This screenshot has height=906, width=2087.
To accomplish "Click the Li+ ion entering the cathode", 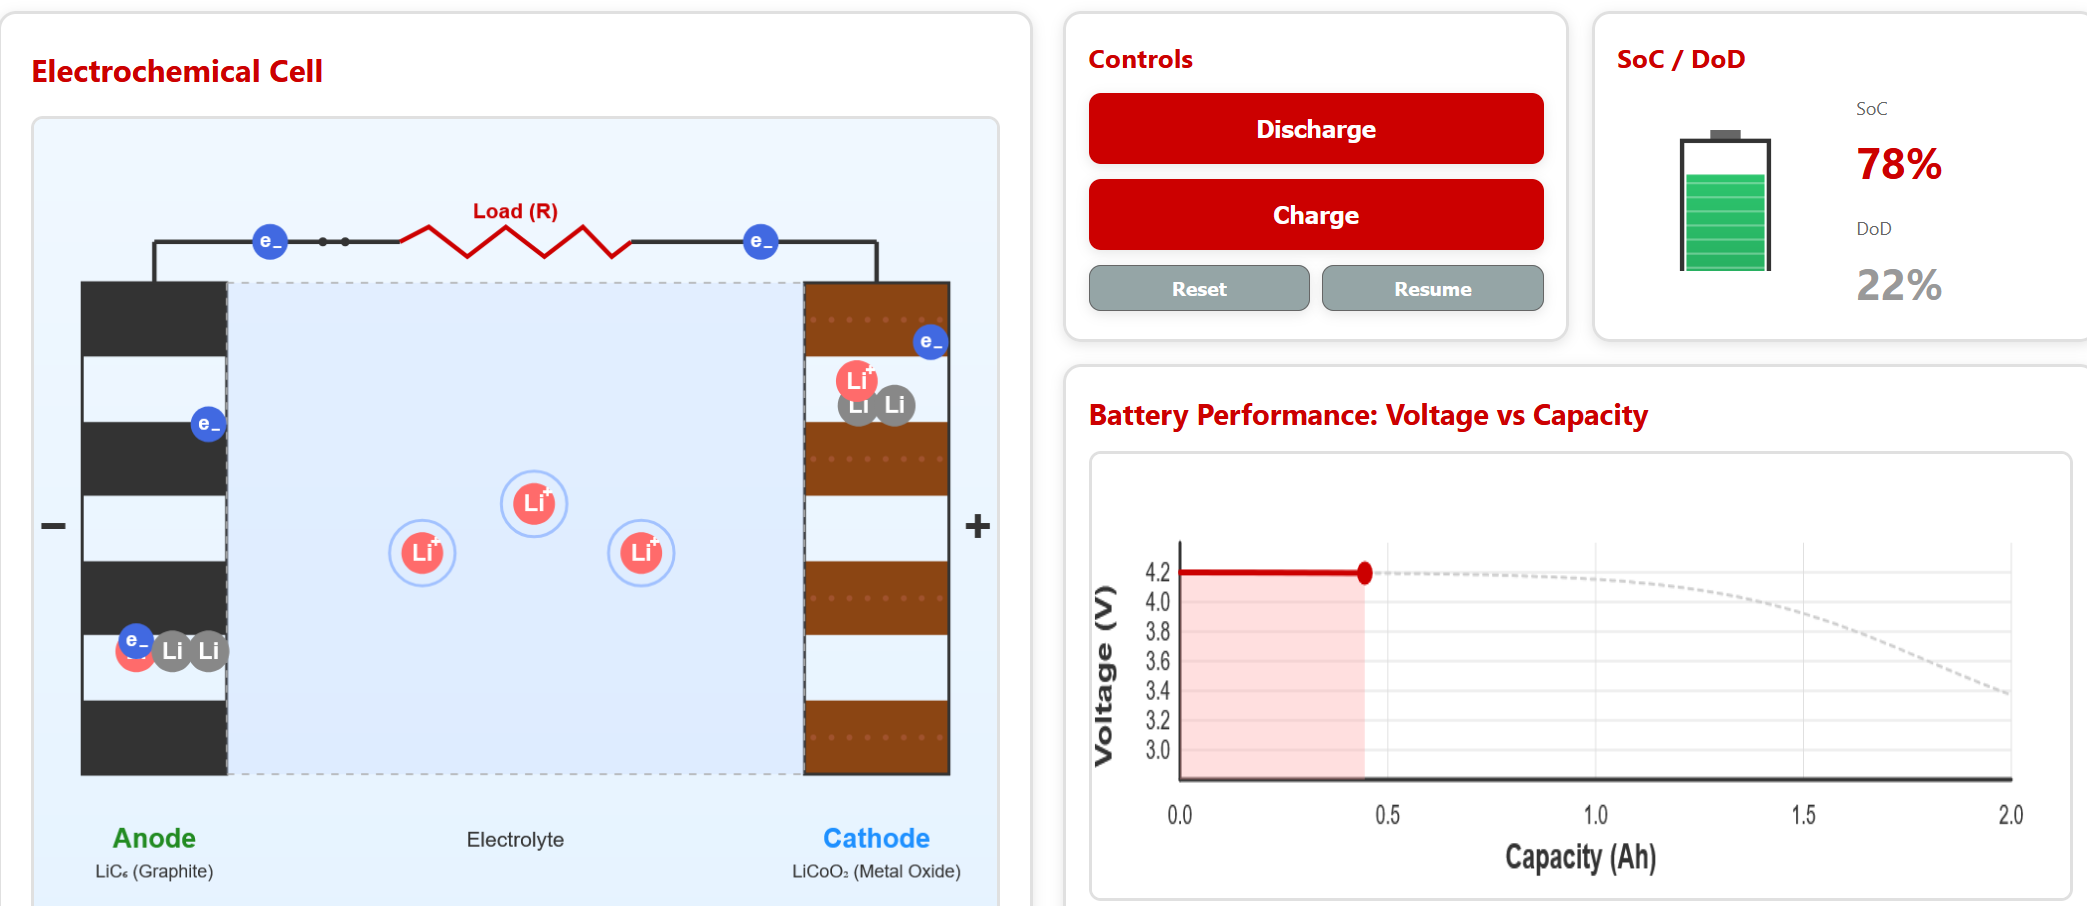I will coord(858,380).
